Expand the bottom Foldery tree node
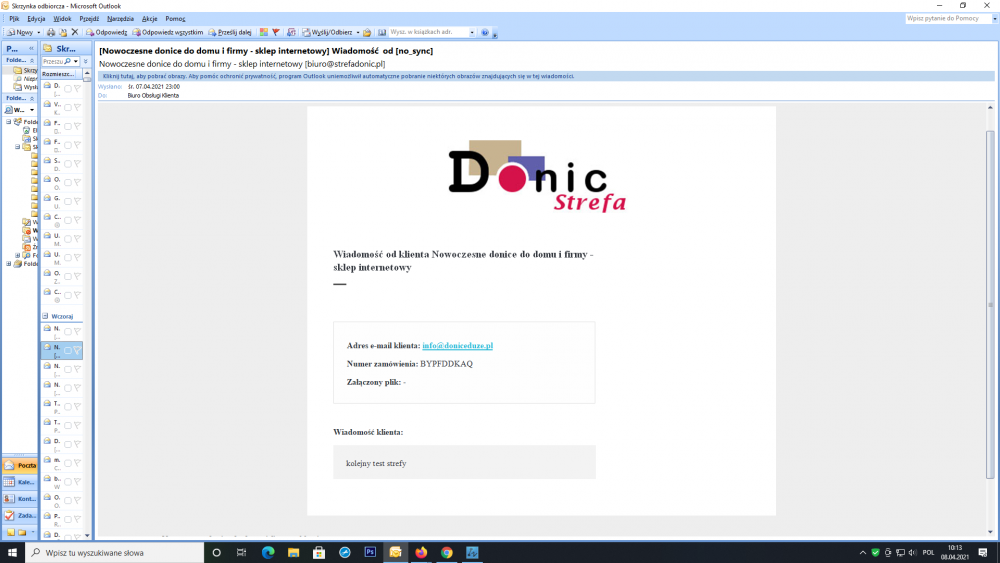 click(x=9, y=263)
